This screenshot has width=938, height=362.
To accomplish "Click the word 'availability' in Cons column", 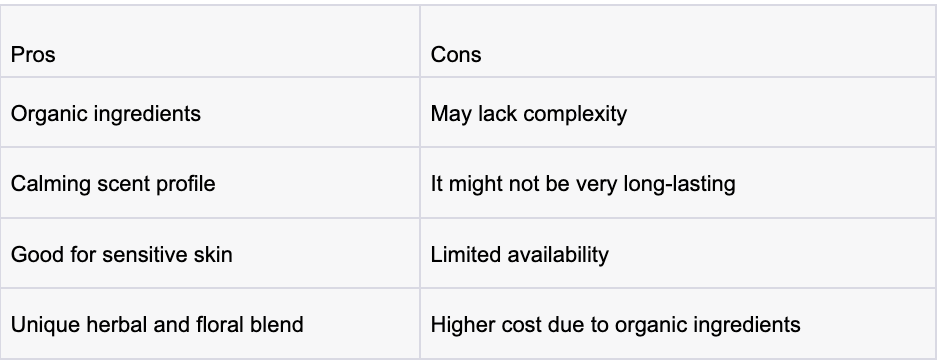I will pyautogui.click(x=558, y=255).
